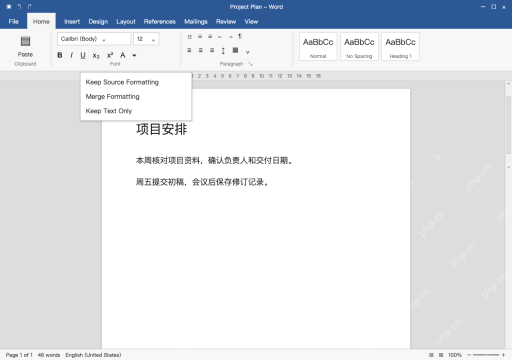
Task: Click the vertical scrollbar down arrow
Action: pos(508,167)
